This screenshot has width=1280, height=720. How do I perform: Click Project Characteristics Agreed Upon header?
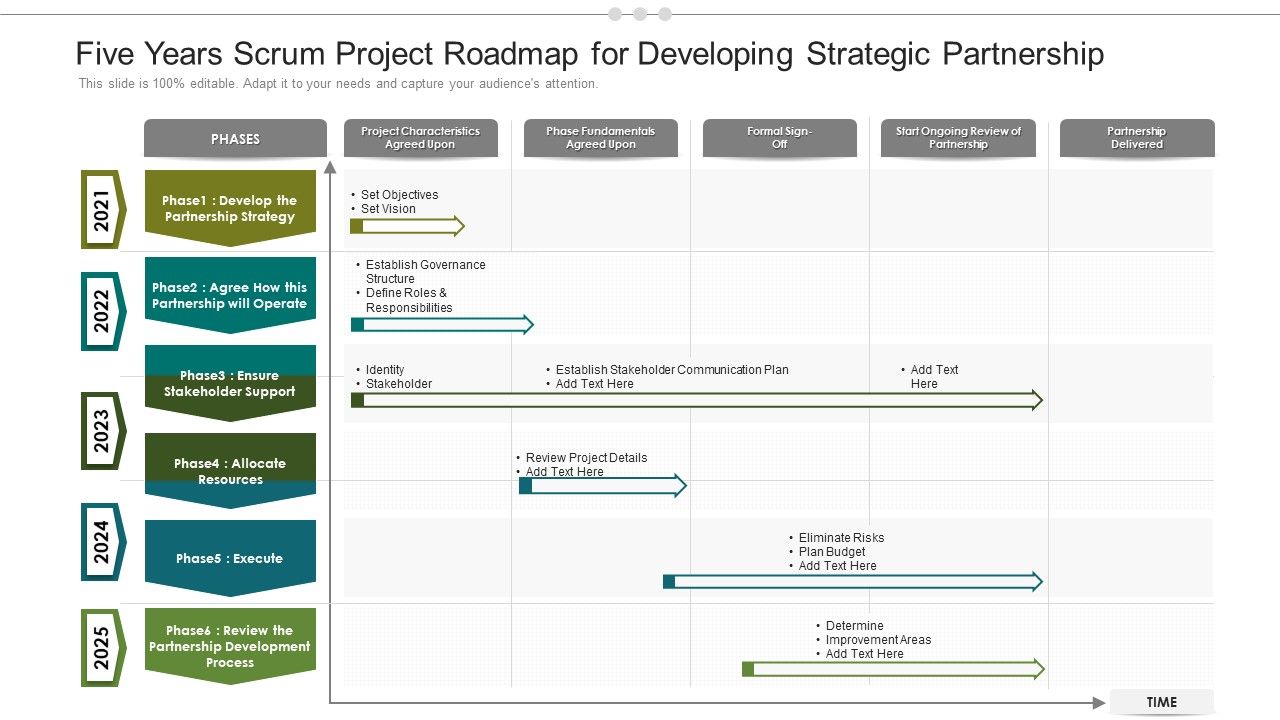pos(420,138)
